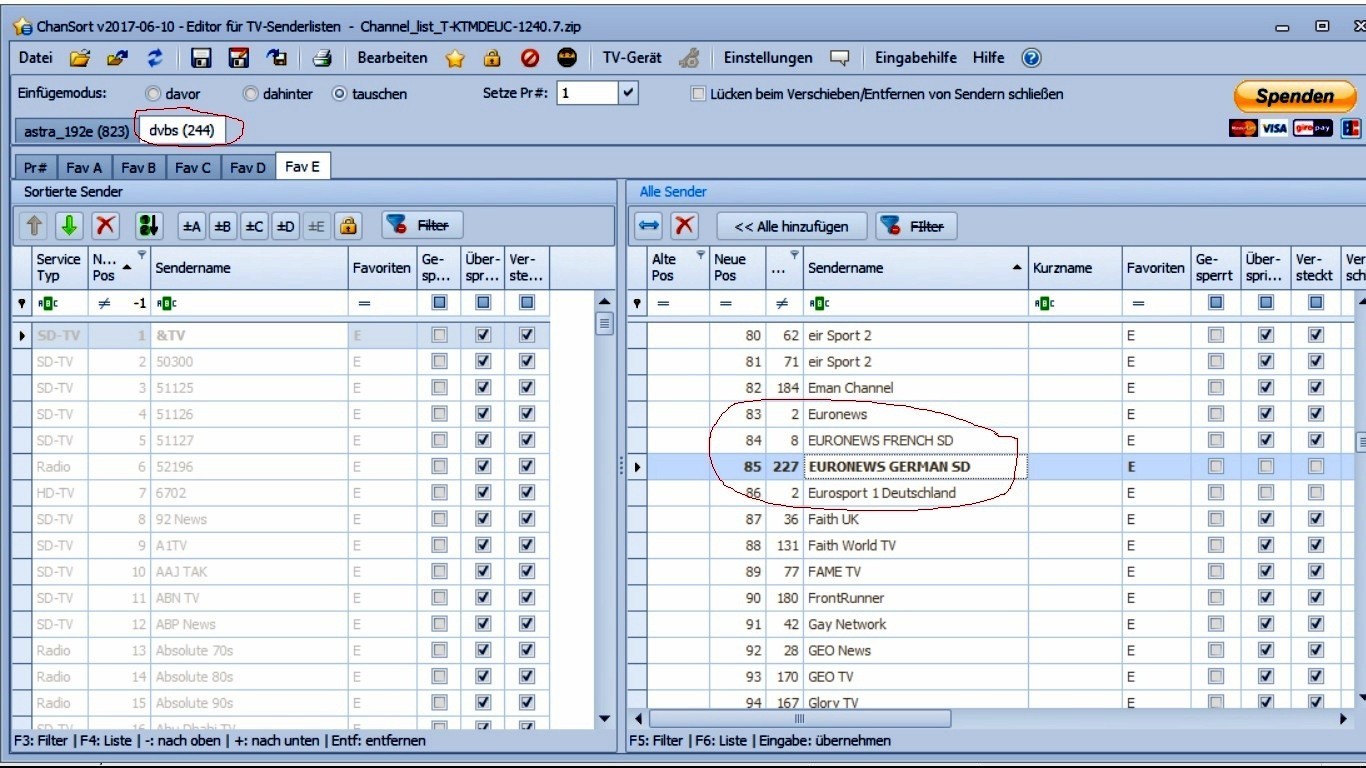This screenshot has width=1366, height=768.
Task: Toggle Überspringen checkbox for FAME TV row
Action: click(x=1266, y=571)
